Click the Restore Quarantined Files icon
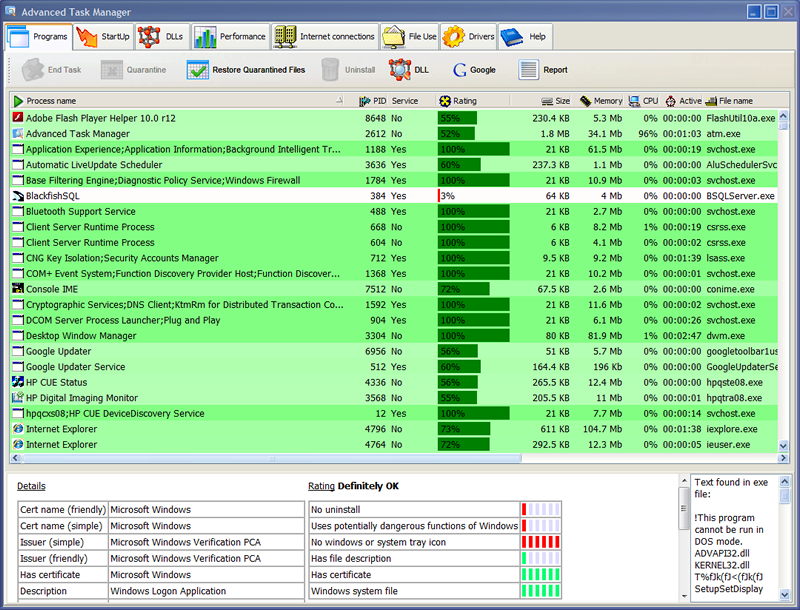Image resolution: width=800 pixels, height=610 pixels. click(196, 69)
